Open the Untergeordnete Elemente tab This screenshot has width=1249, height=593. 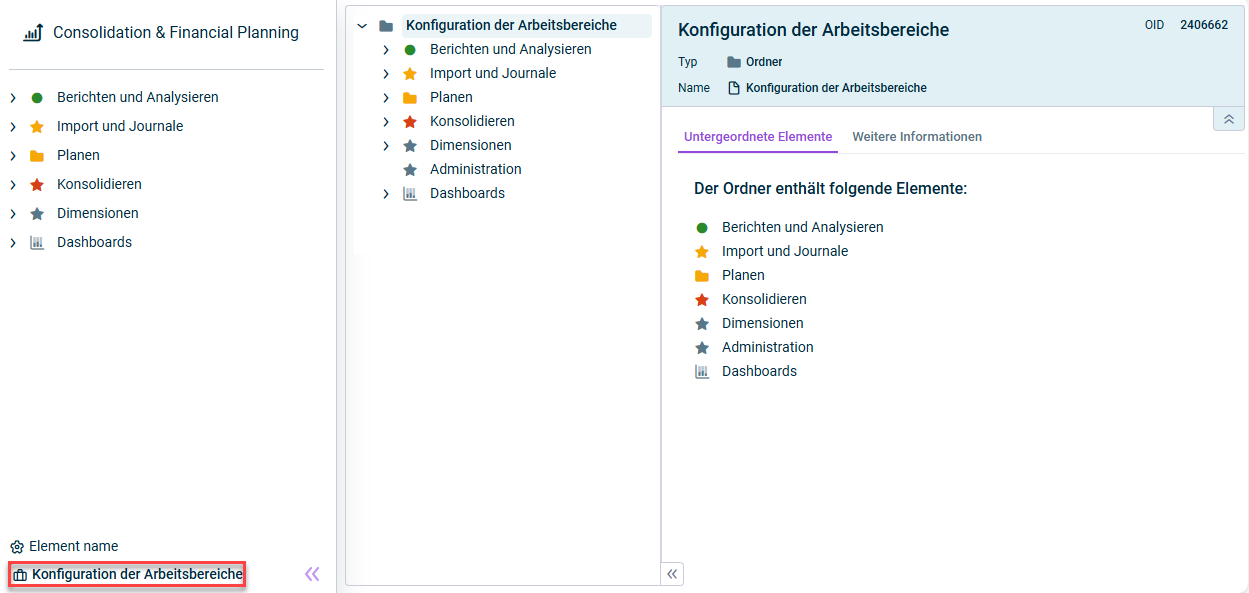point(758,137)
